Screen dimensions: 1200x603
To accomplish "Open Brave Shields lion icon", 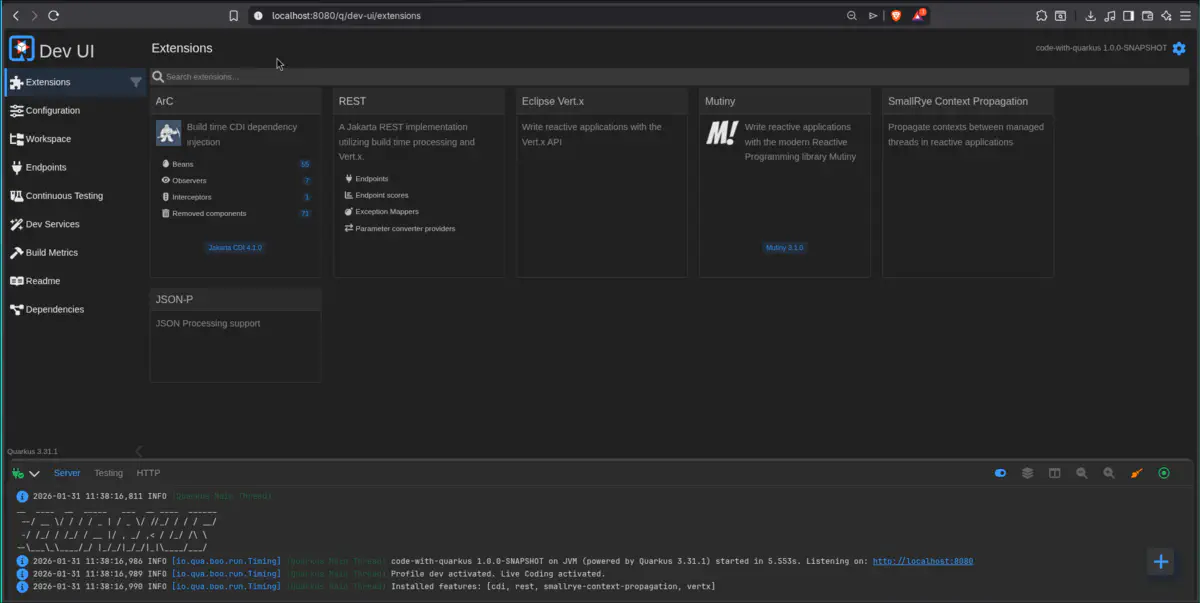I will click(x=895, y=16).
